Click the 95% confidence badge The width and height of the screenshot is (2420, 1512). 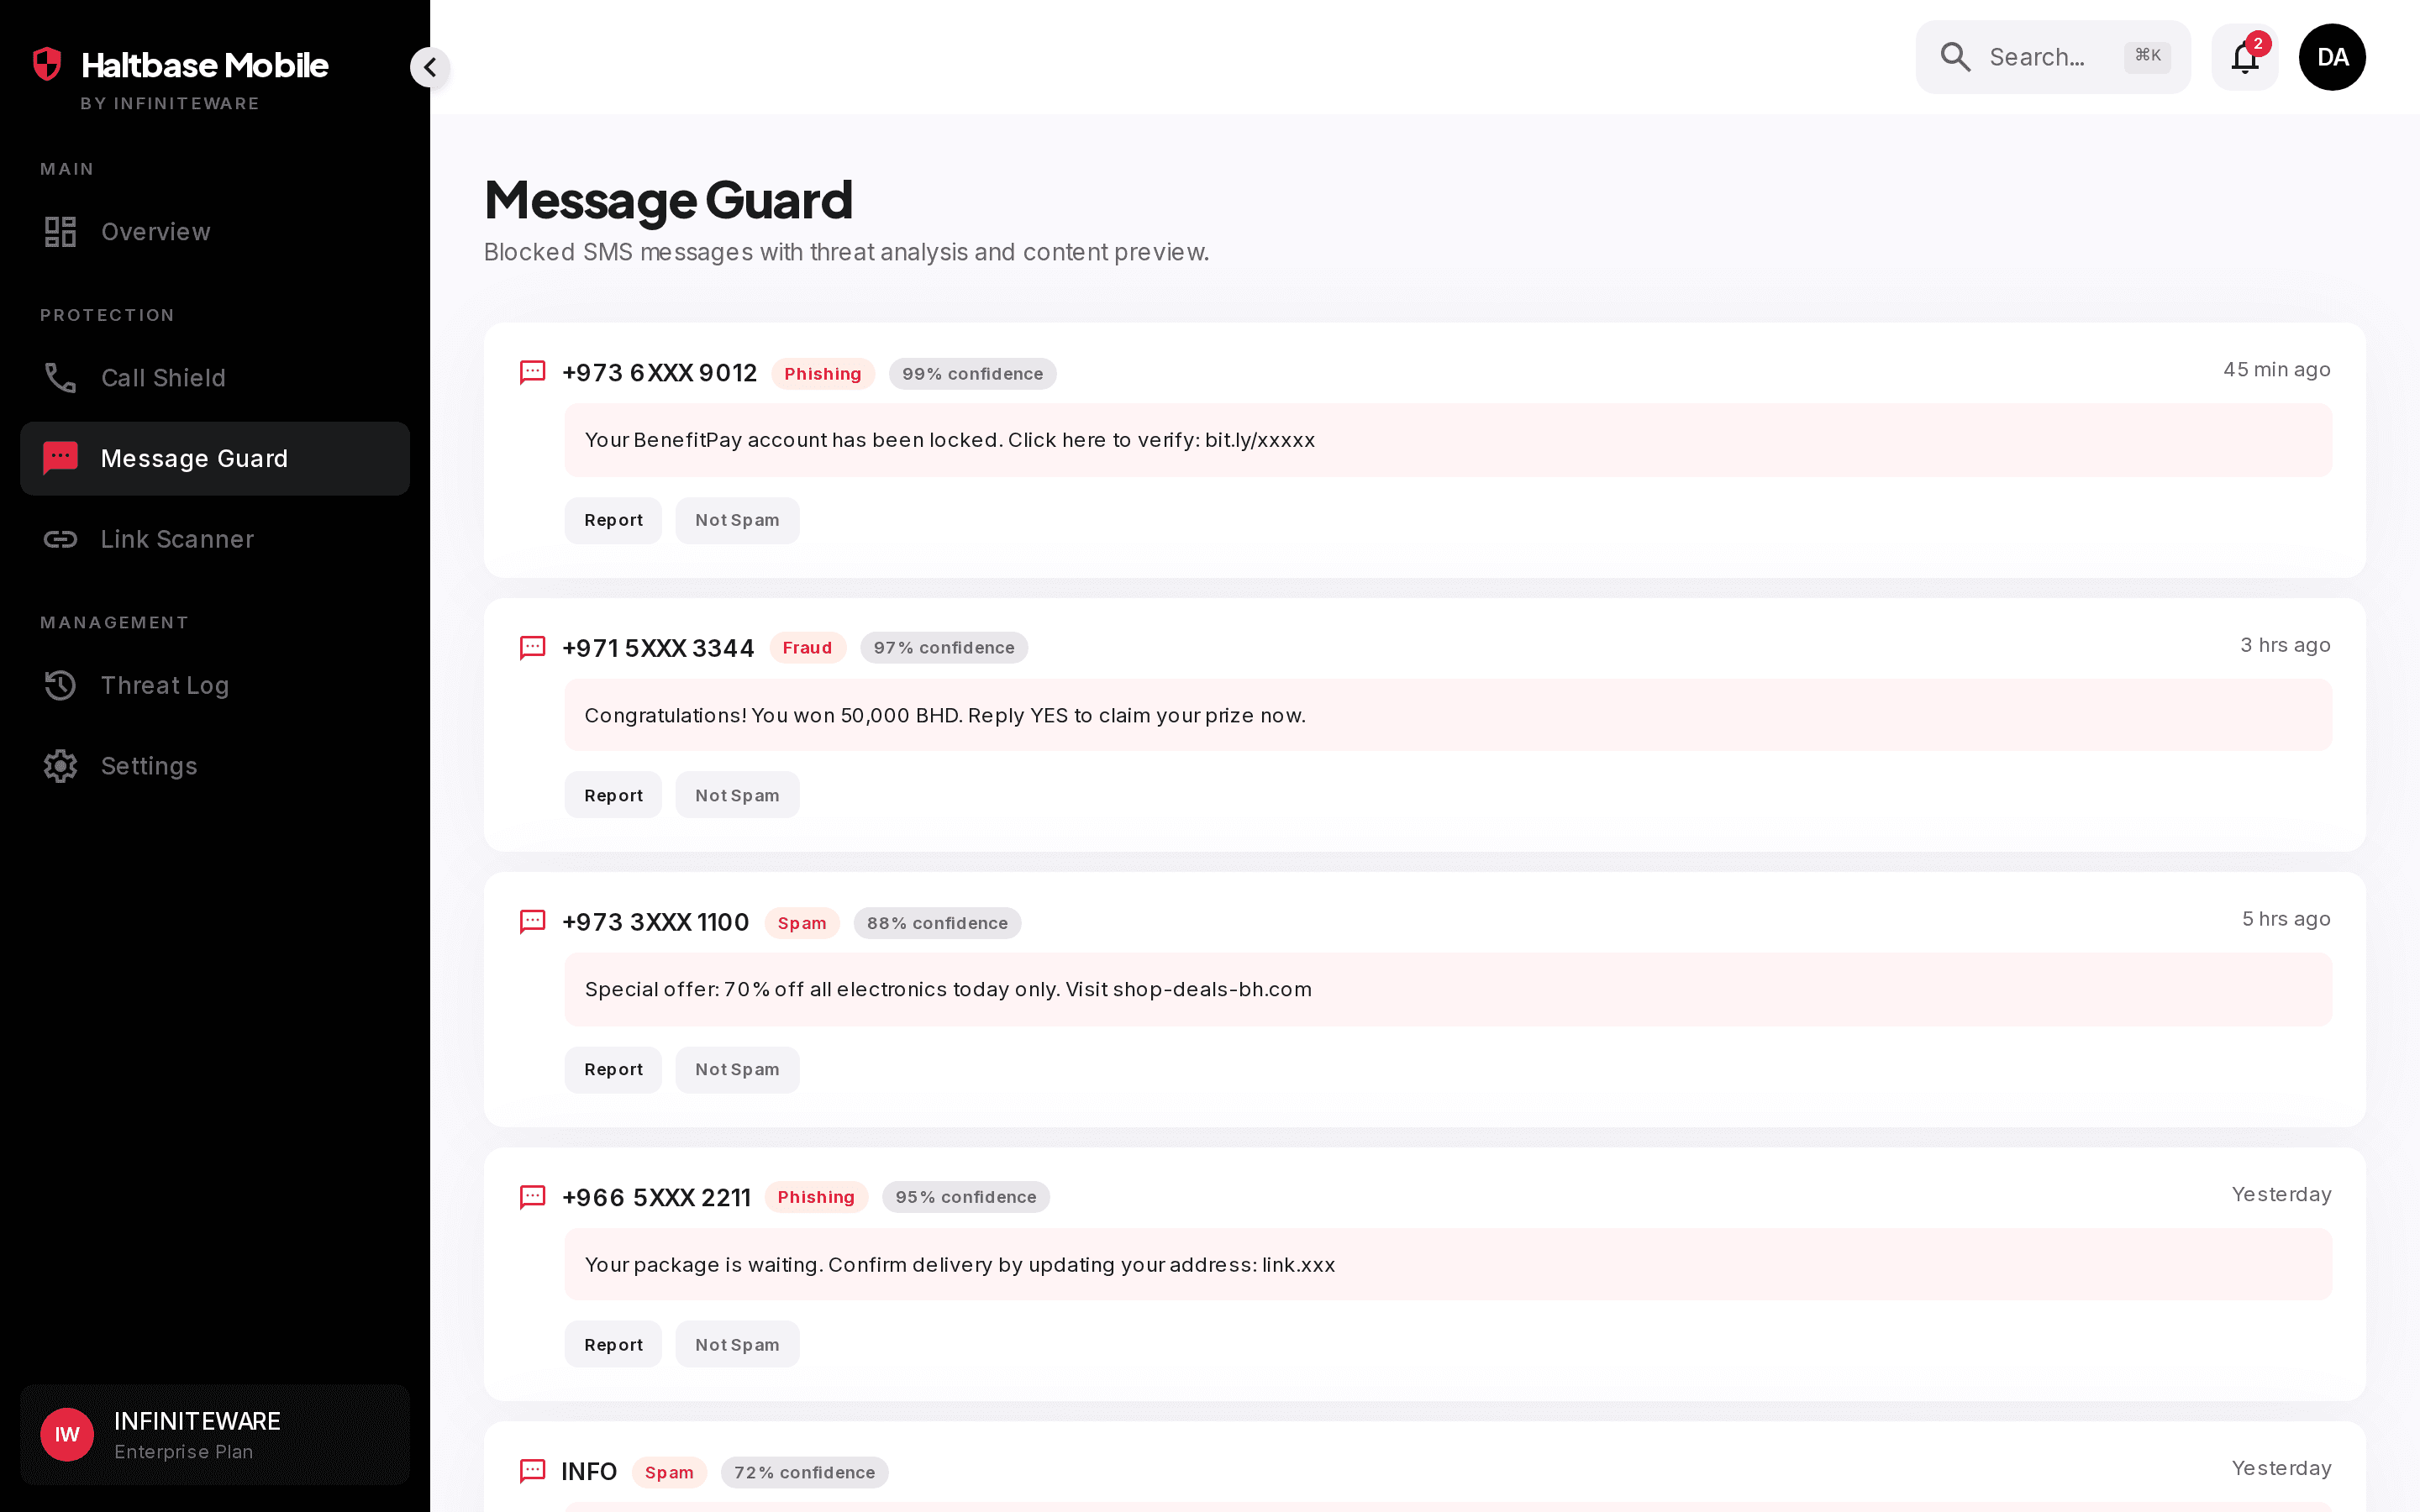click(x=966, y=1197)
